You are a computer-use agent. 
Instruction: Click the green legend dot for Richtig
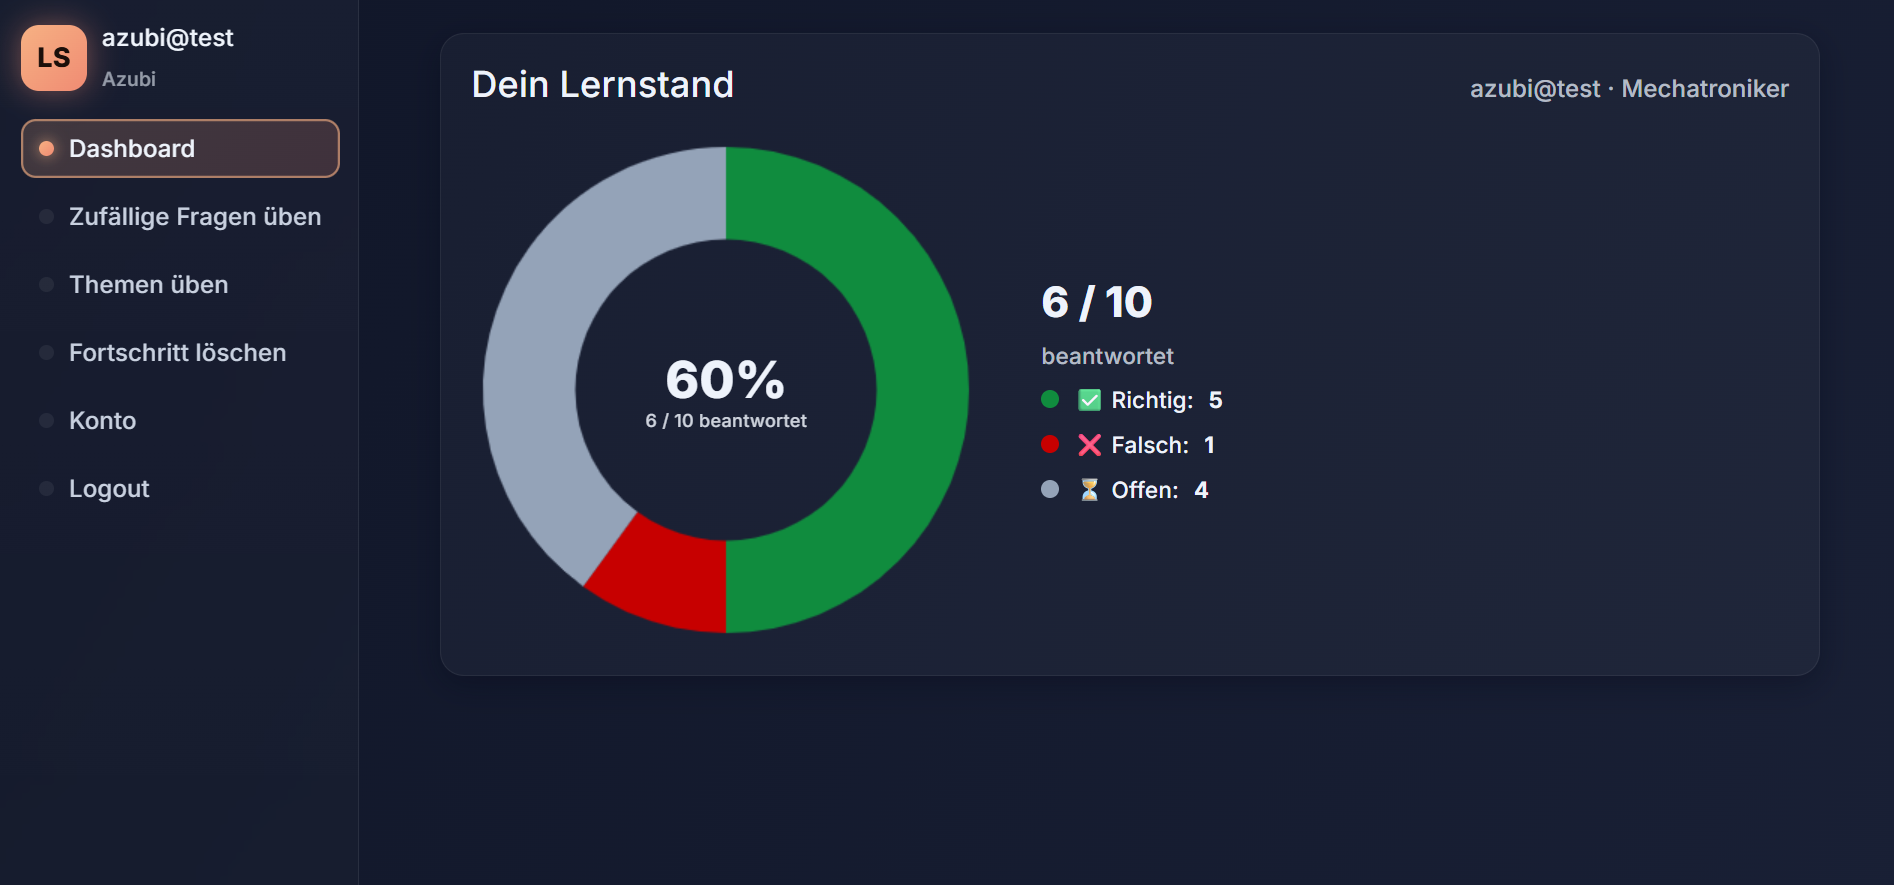(1050, 400)
